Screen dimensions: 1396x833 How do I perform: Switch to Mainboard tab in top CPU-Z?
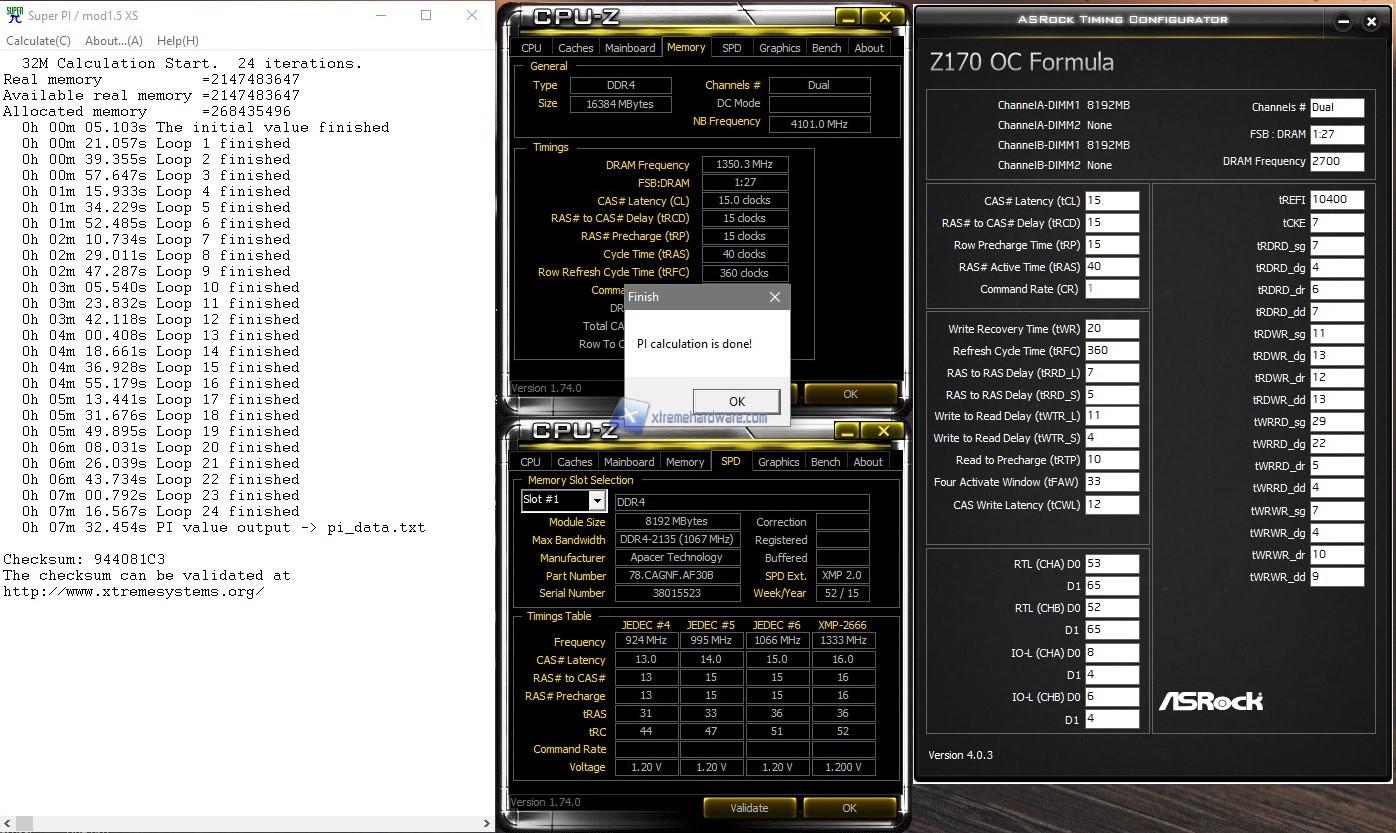[x=630, y=48]
